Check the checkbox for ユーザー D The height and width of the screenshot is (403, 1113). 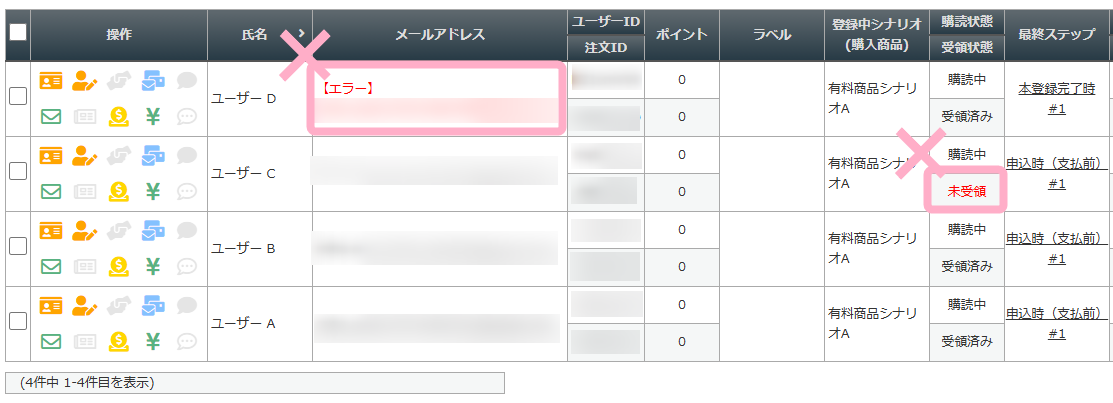[x=18, y=97]
